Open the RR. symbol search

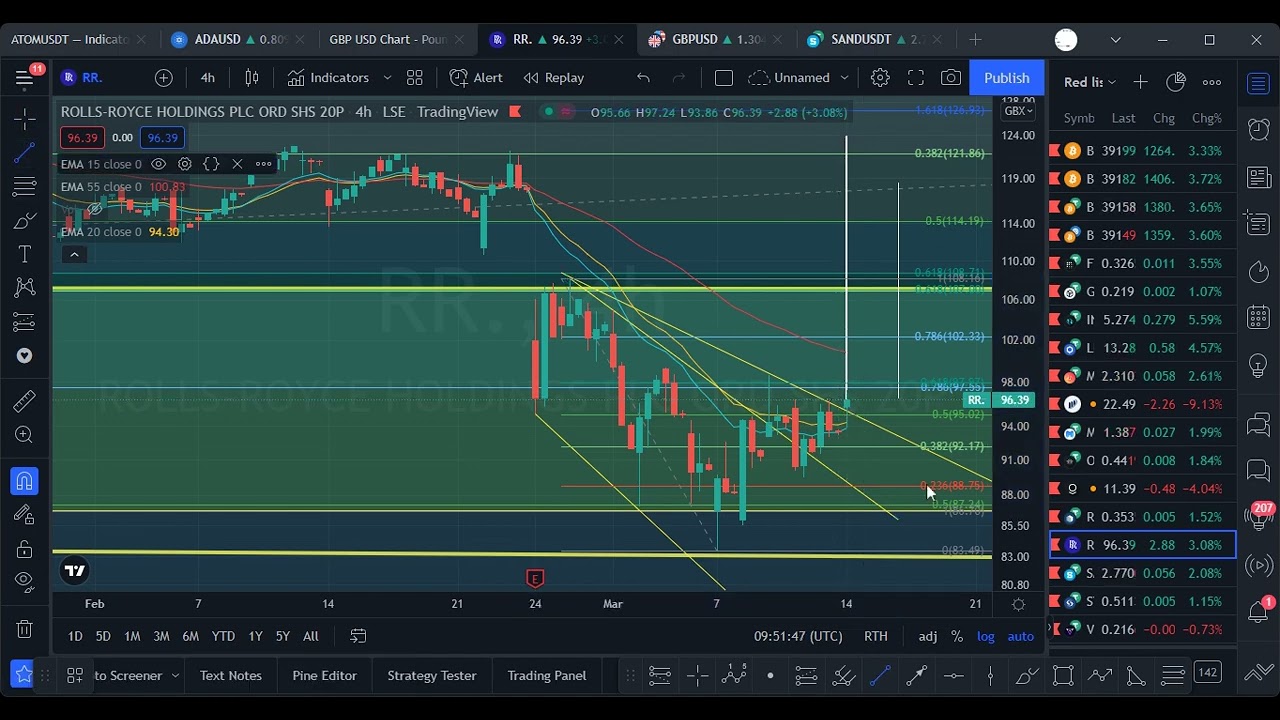82,77
